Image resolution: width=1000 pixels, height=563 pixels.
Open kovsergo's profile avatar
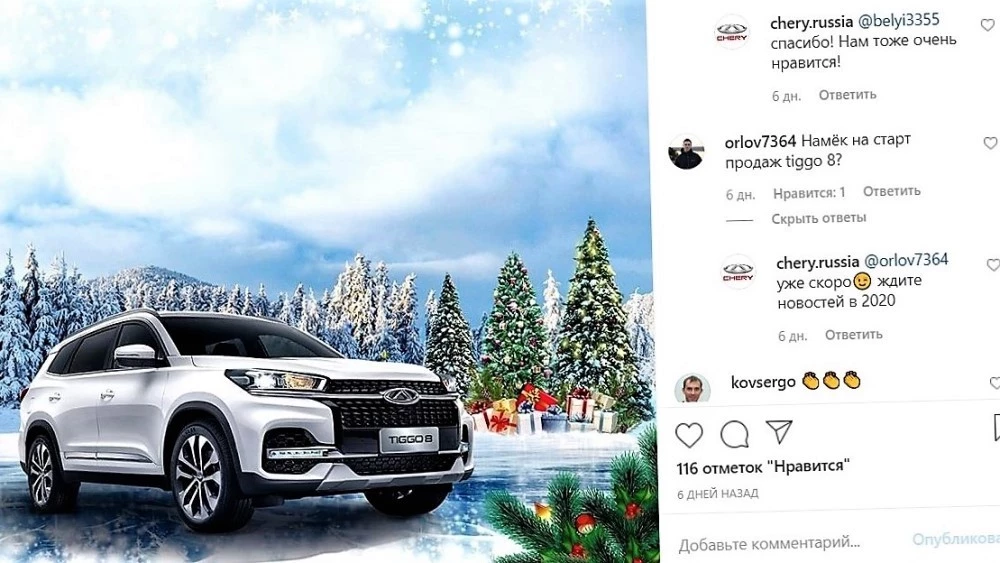pos(693,388)
